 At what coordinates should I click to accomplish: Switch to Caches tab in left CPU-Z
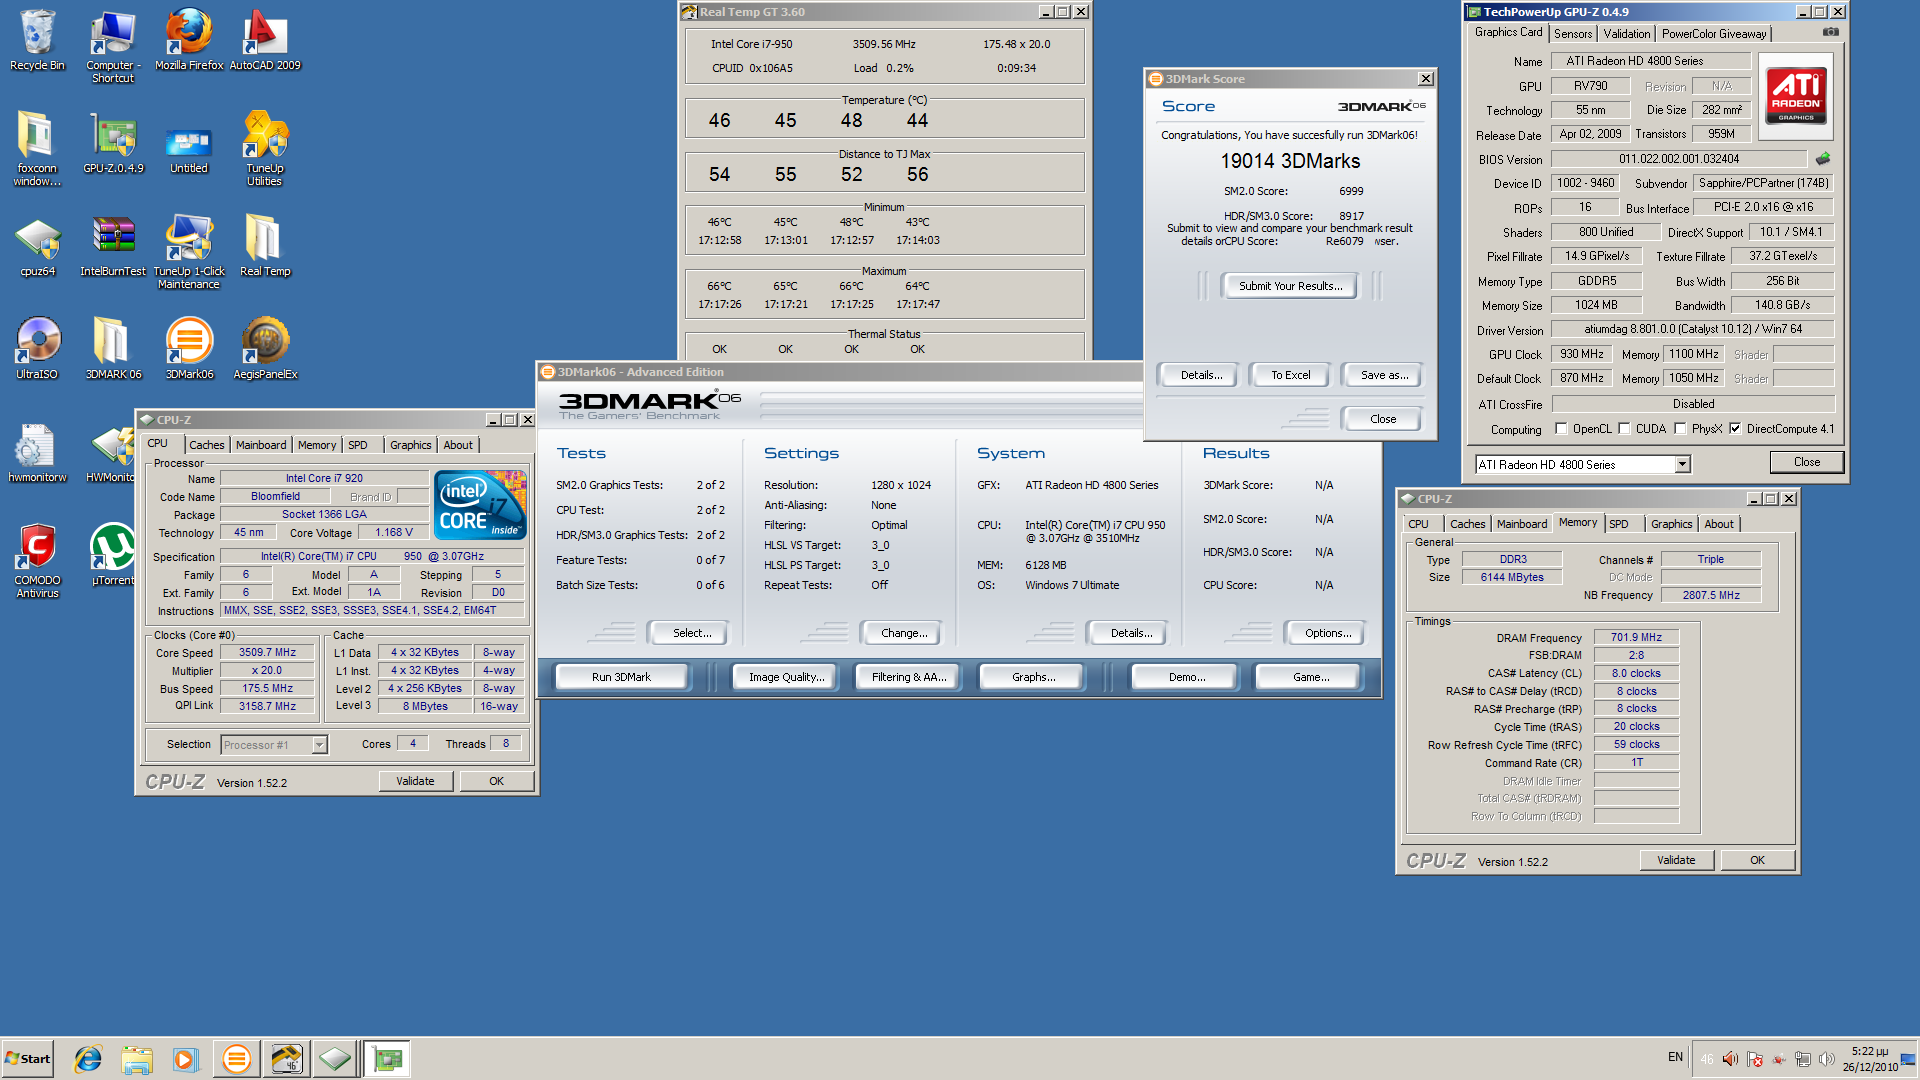(x=207, y=445)
